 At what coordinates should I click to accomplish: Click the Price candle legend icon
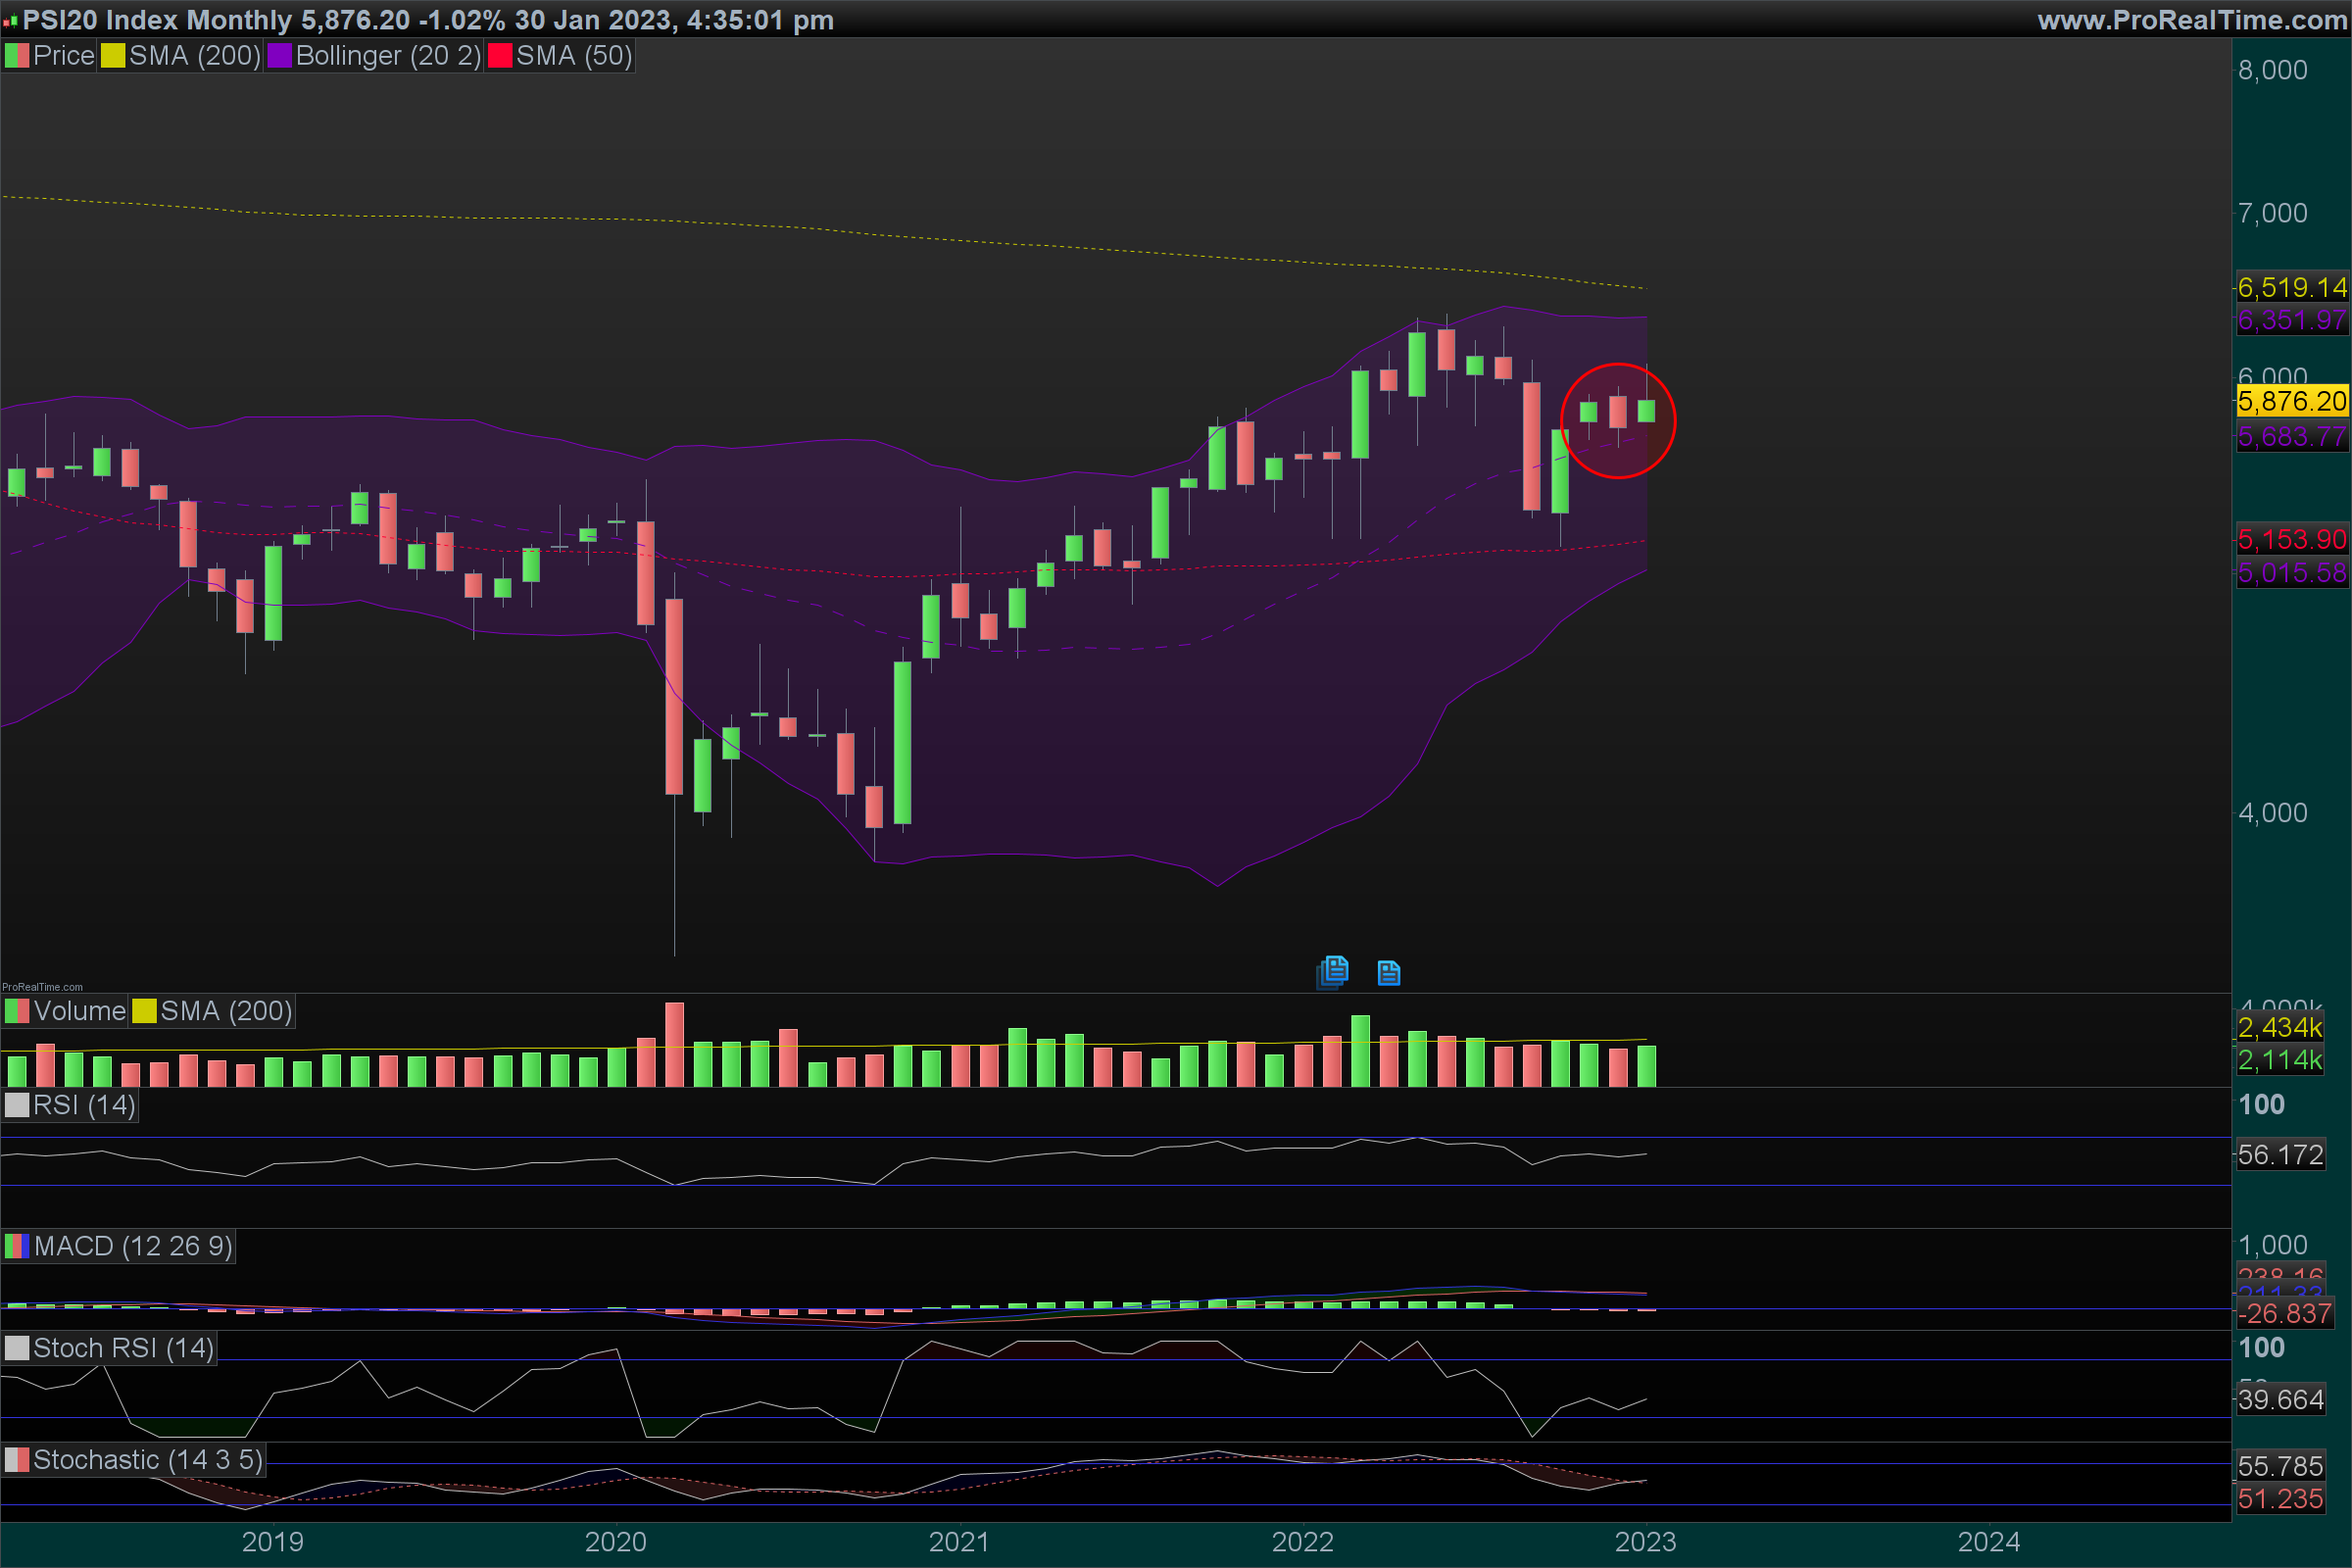click(17, 56)
